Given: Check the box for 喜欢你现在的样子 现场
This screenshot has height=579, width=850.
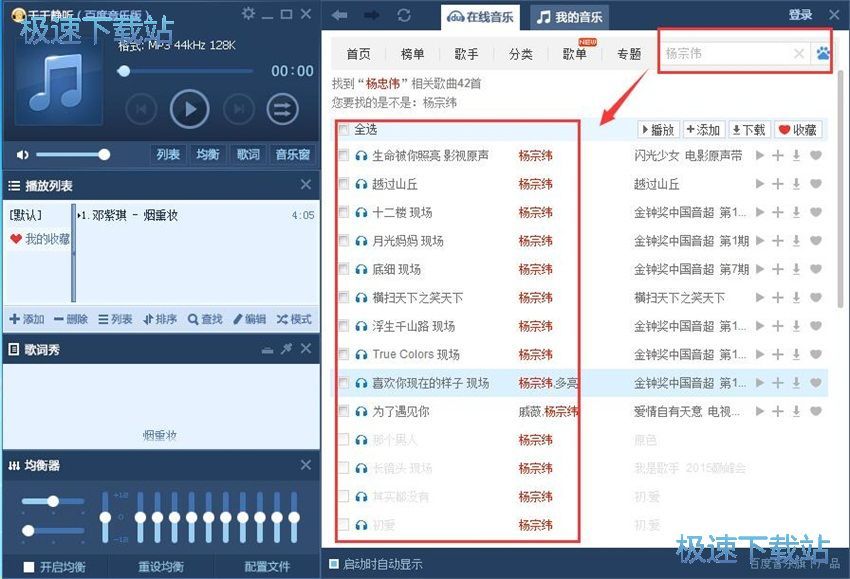Looking at the screenshot, I should click(343, 383).
